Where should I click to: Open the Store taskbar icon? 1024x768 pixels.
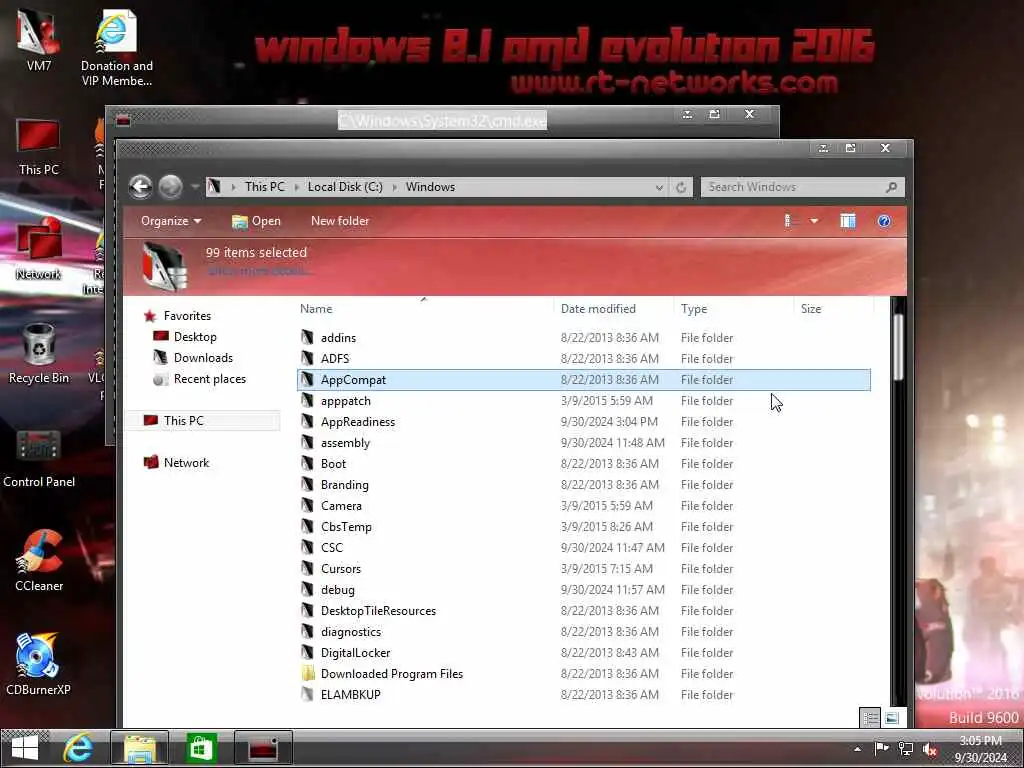(x=200, y=748)
